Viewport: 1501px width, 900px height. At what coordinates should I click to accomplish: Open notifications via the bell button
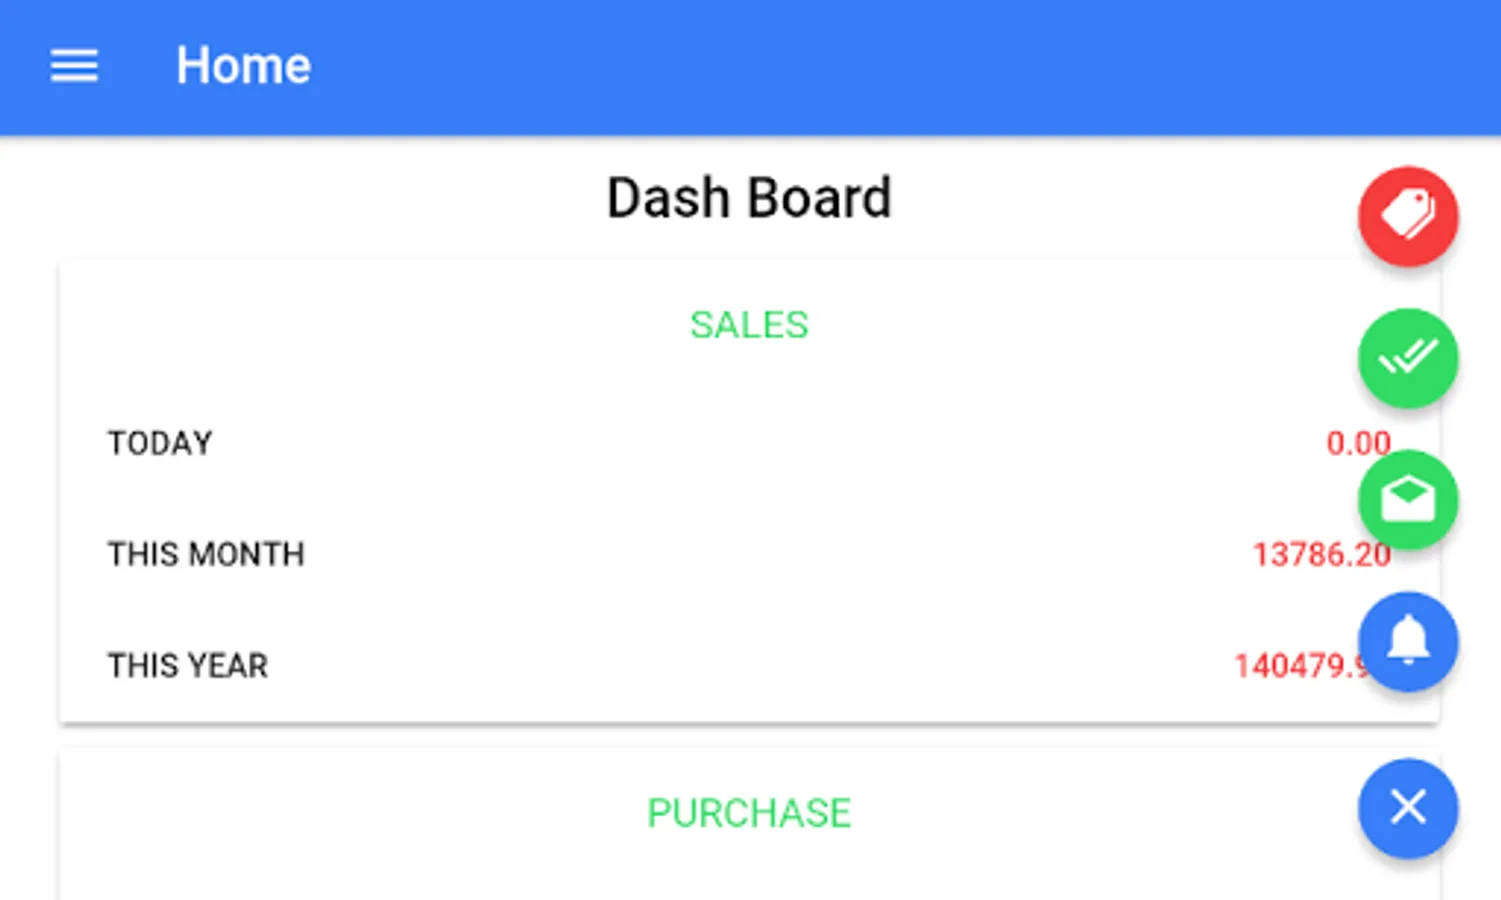pos(1407,642)
